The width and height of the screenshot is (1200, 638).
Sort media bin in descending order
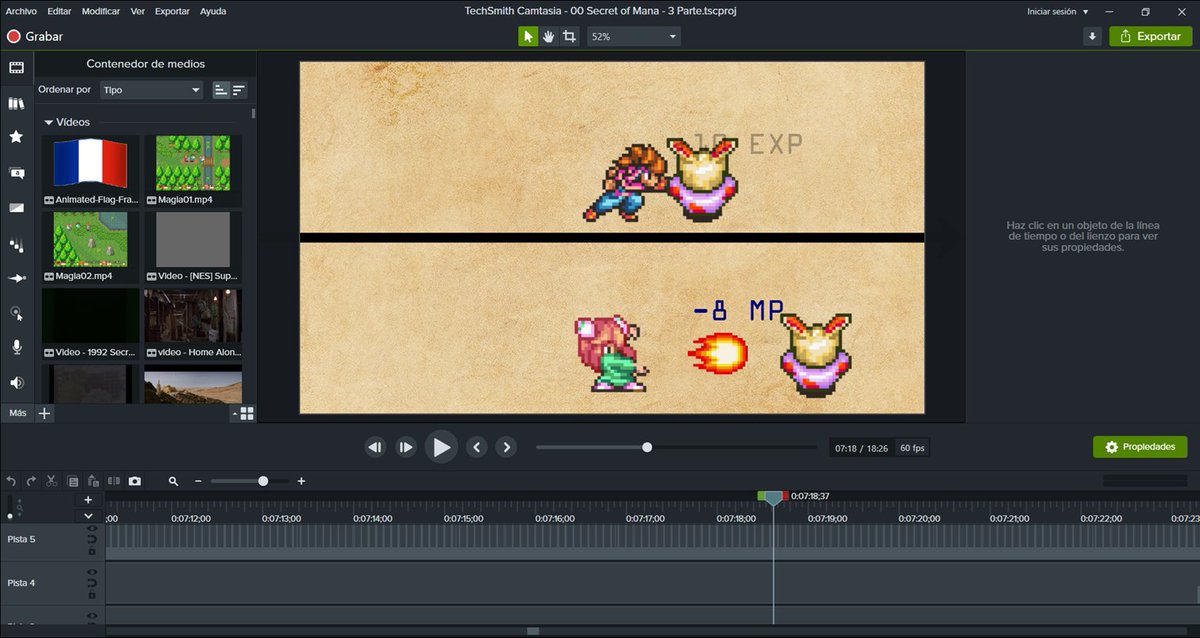[239, 90]
